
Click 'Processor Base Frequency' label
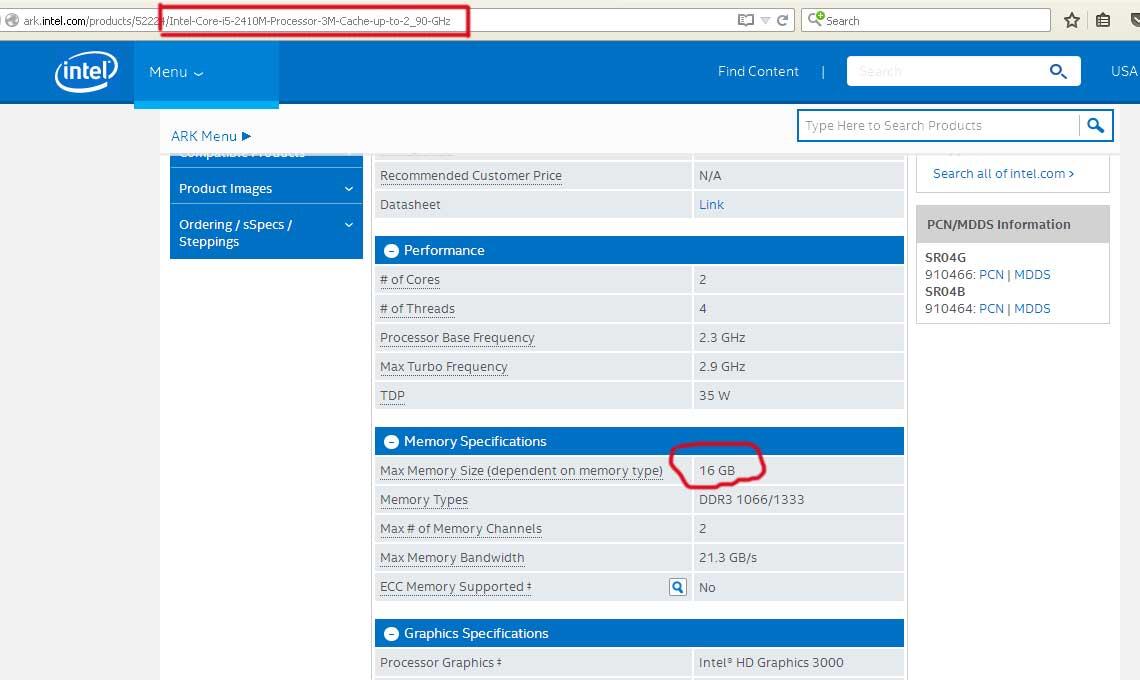pyautogui.click(x=457, y=337)
